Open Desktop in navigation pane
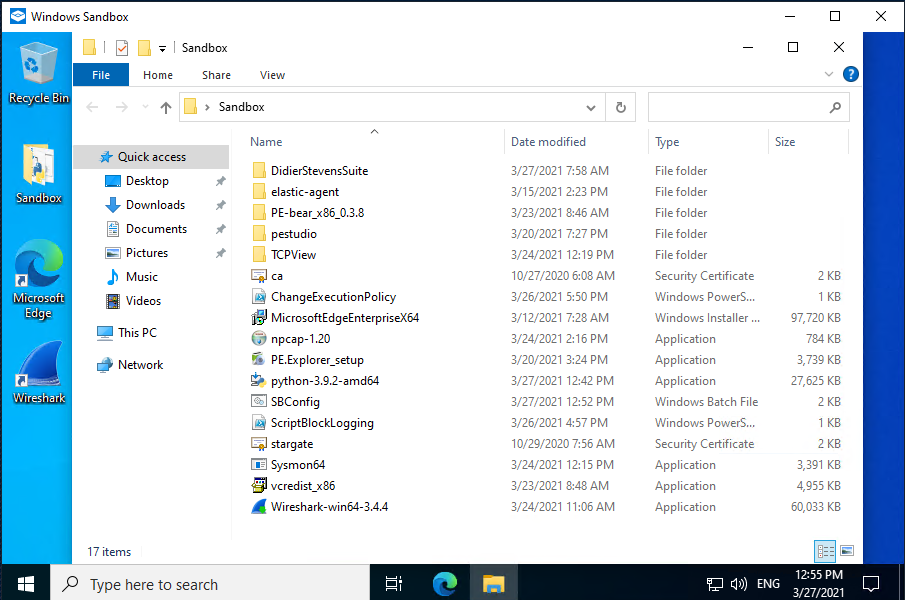This screenshot has width=905, height=600. [147, 181]
